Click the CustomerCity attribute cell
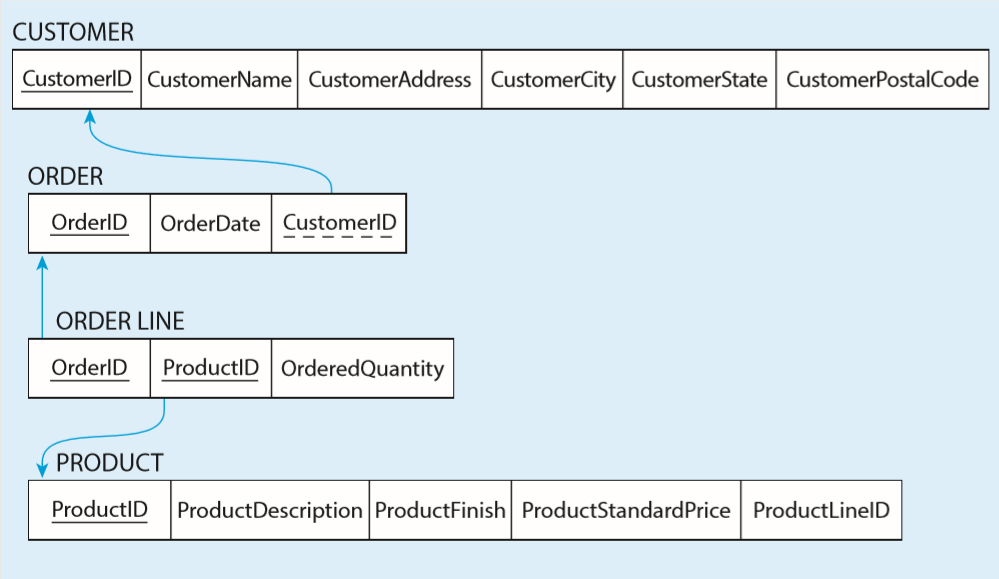This screenshot has width=999, height=579. pyautogui.click(x=552, y=79)
